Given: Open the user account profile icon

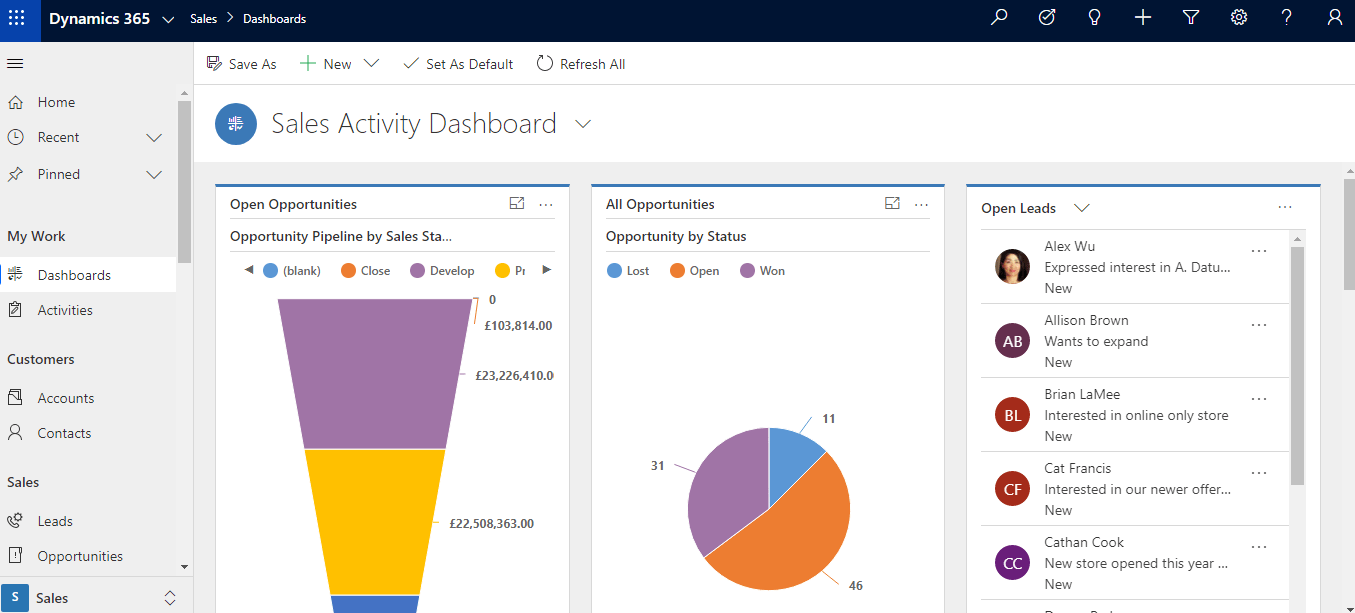Looking at the screenshot, I should 1335,18.
